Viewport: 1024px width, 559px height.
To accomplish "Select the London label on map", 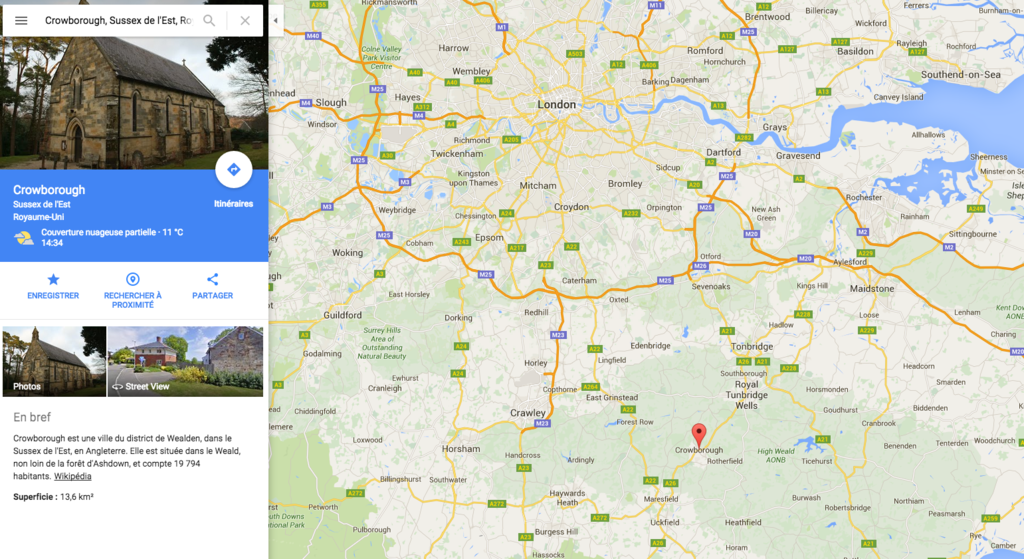I will pos(556,104).
